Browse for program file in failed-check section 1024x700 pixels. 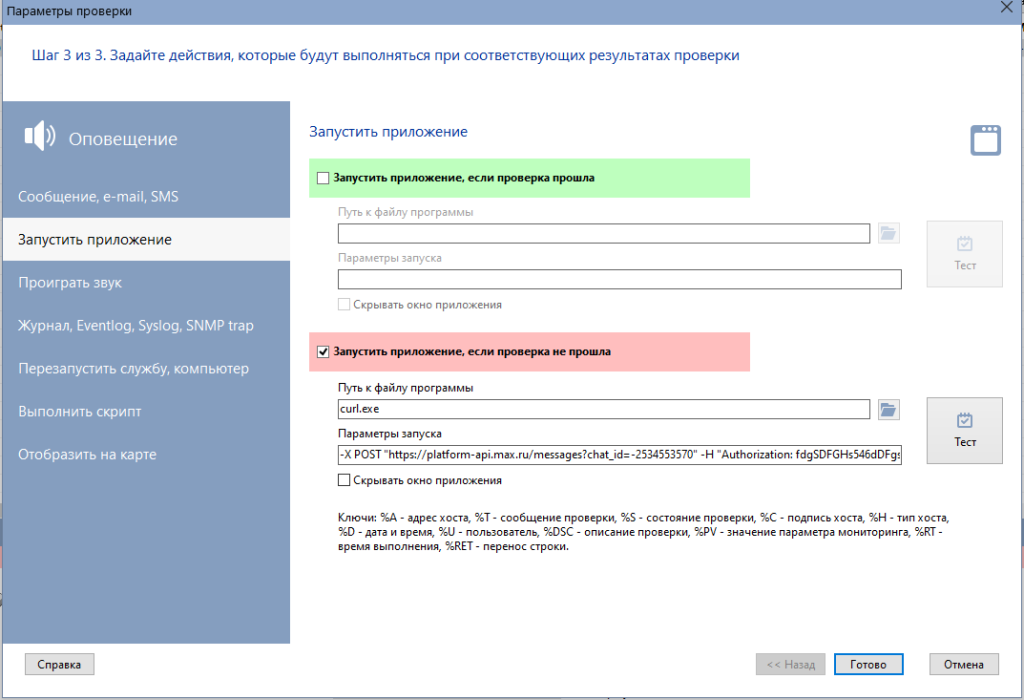coord(889,409)
